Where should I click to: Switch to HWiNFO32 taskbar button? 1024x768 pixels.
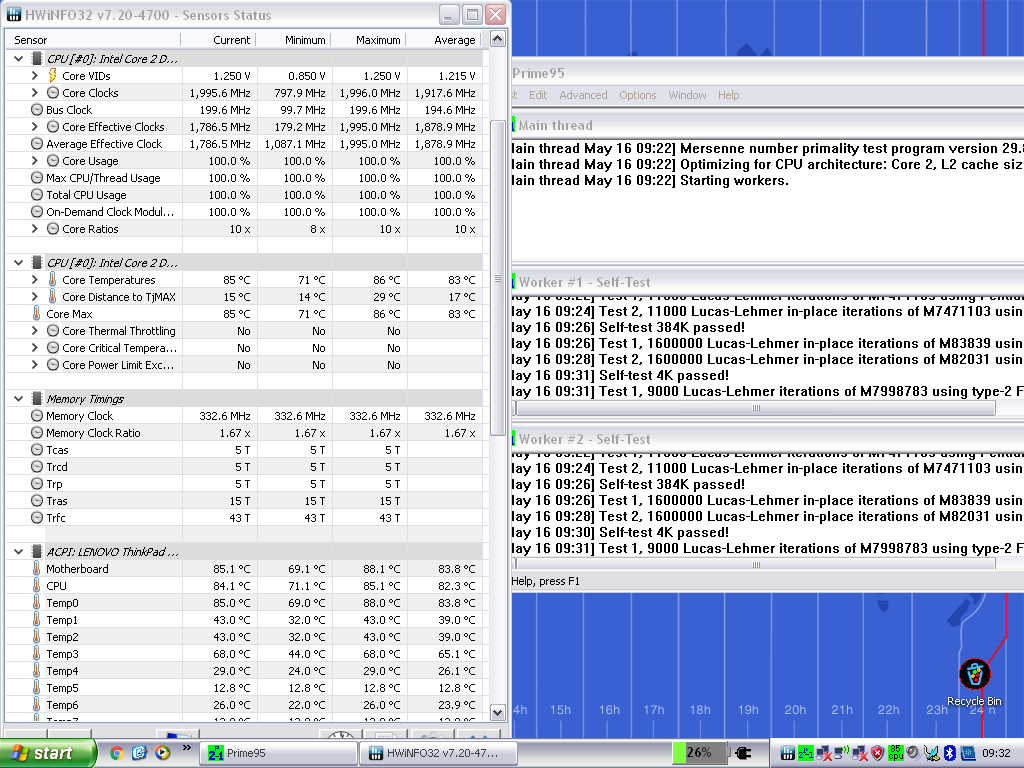pos(438,753)
